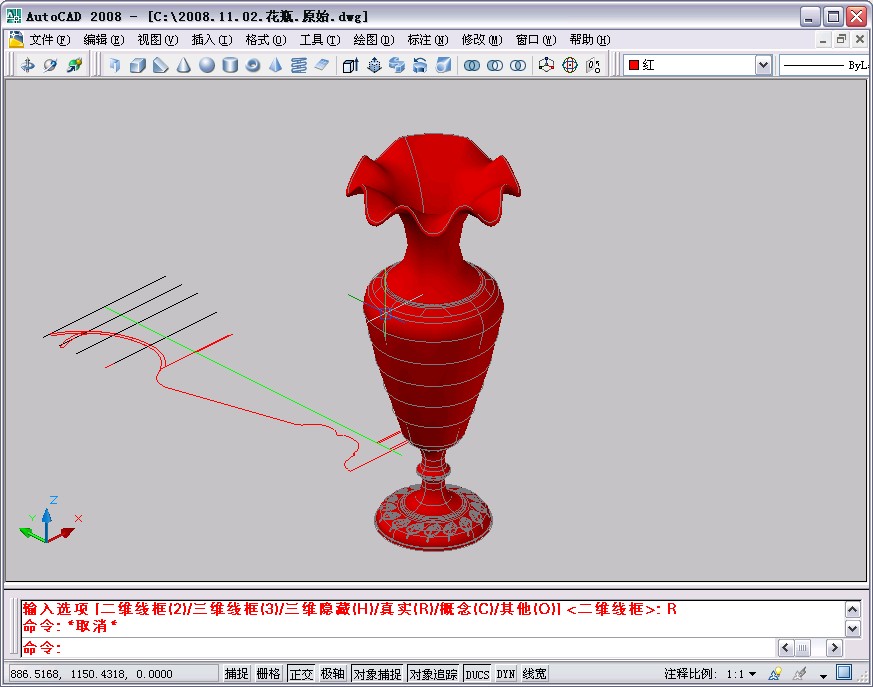Open the status bar tray menu arrow
Image resolution: width=873 pixels, height=687 pixels.
pos(823,675)
